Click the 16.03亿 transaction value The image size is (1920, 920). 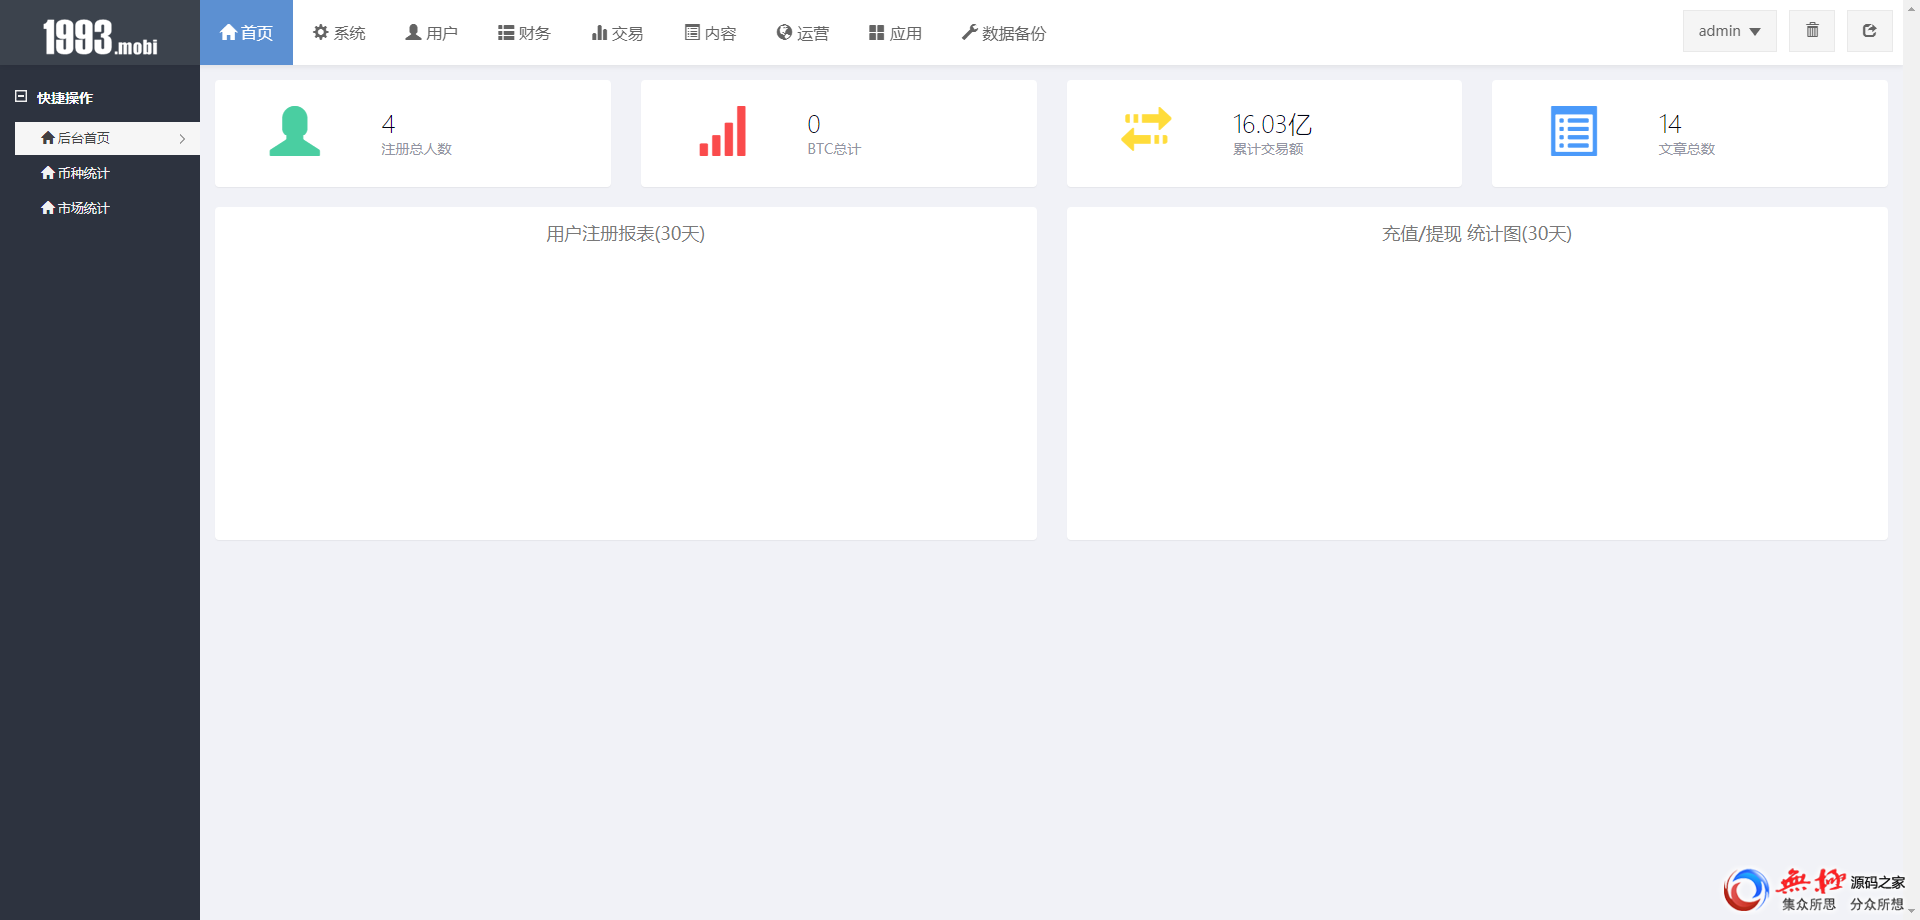pos(1272,124)
